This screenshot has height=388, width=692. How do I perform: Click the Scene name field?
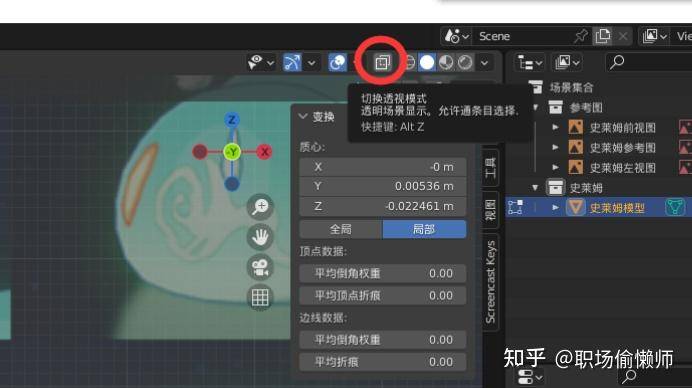pyautogui.click(x=523, y=36)
